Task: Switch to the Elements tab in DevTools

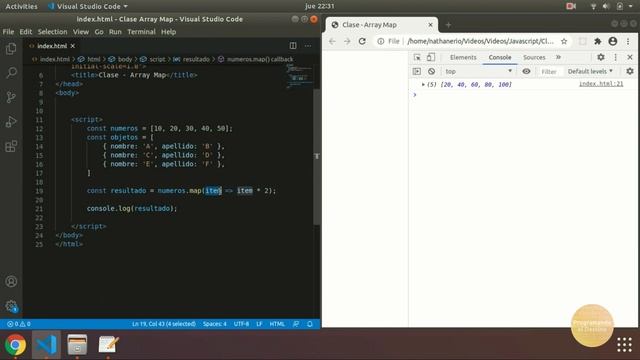Action: pos(463,58)
